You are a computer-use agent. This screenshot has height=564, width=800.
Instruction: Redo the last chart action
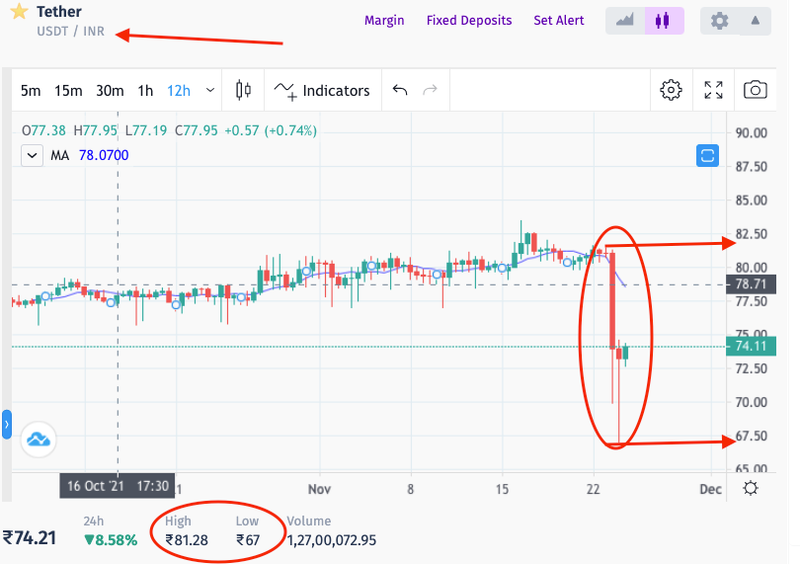pyautogui.click(x=430, y=90)
